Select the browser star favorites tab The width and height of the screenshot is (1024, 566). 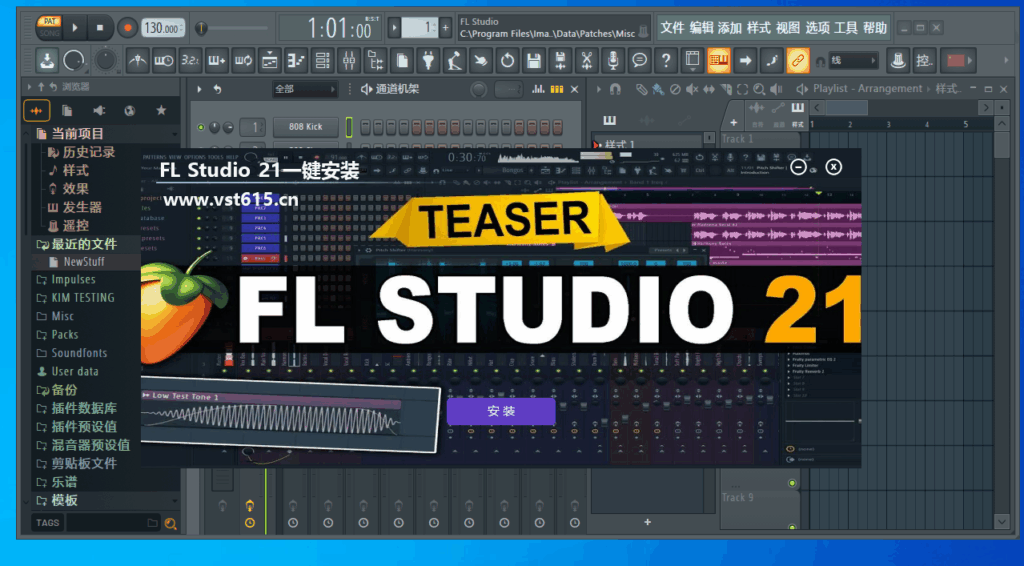pos(161,111)
